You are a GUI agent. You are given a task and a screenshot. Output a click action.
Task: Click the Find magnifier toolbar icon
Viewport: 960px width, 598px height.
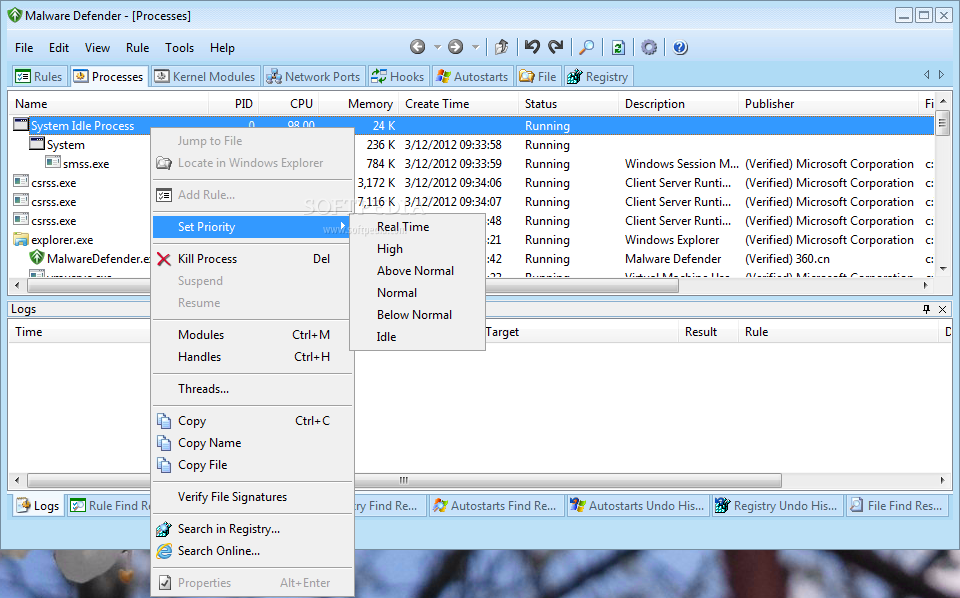pyautogui.click(x=587, y=47)
